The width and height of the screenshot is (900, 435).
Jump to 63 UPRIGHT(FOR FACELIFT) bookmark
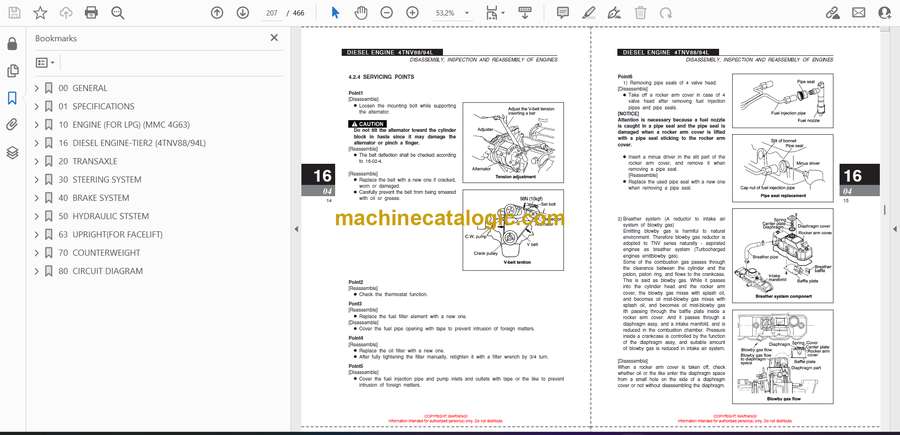coord(110,235)
